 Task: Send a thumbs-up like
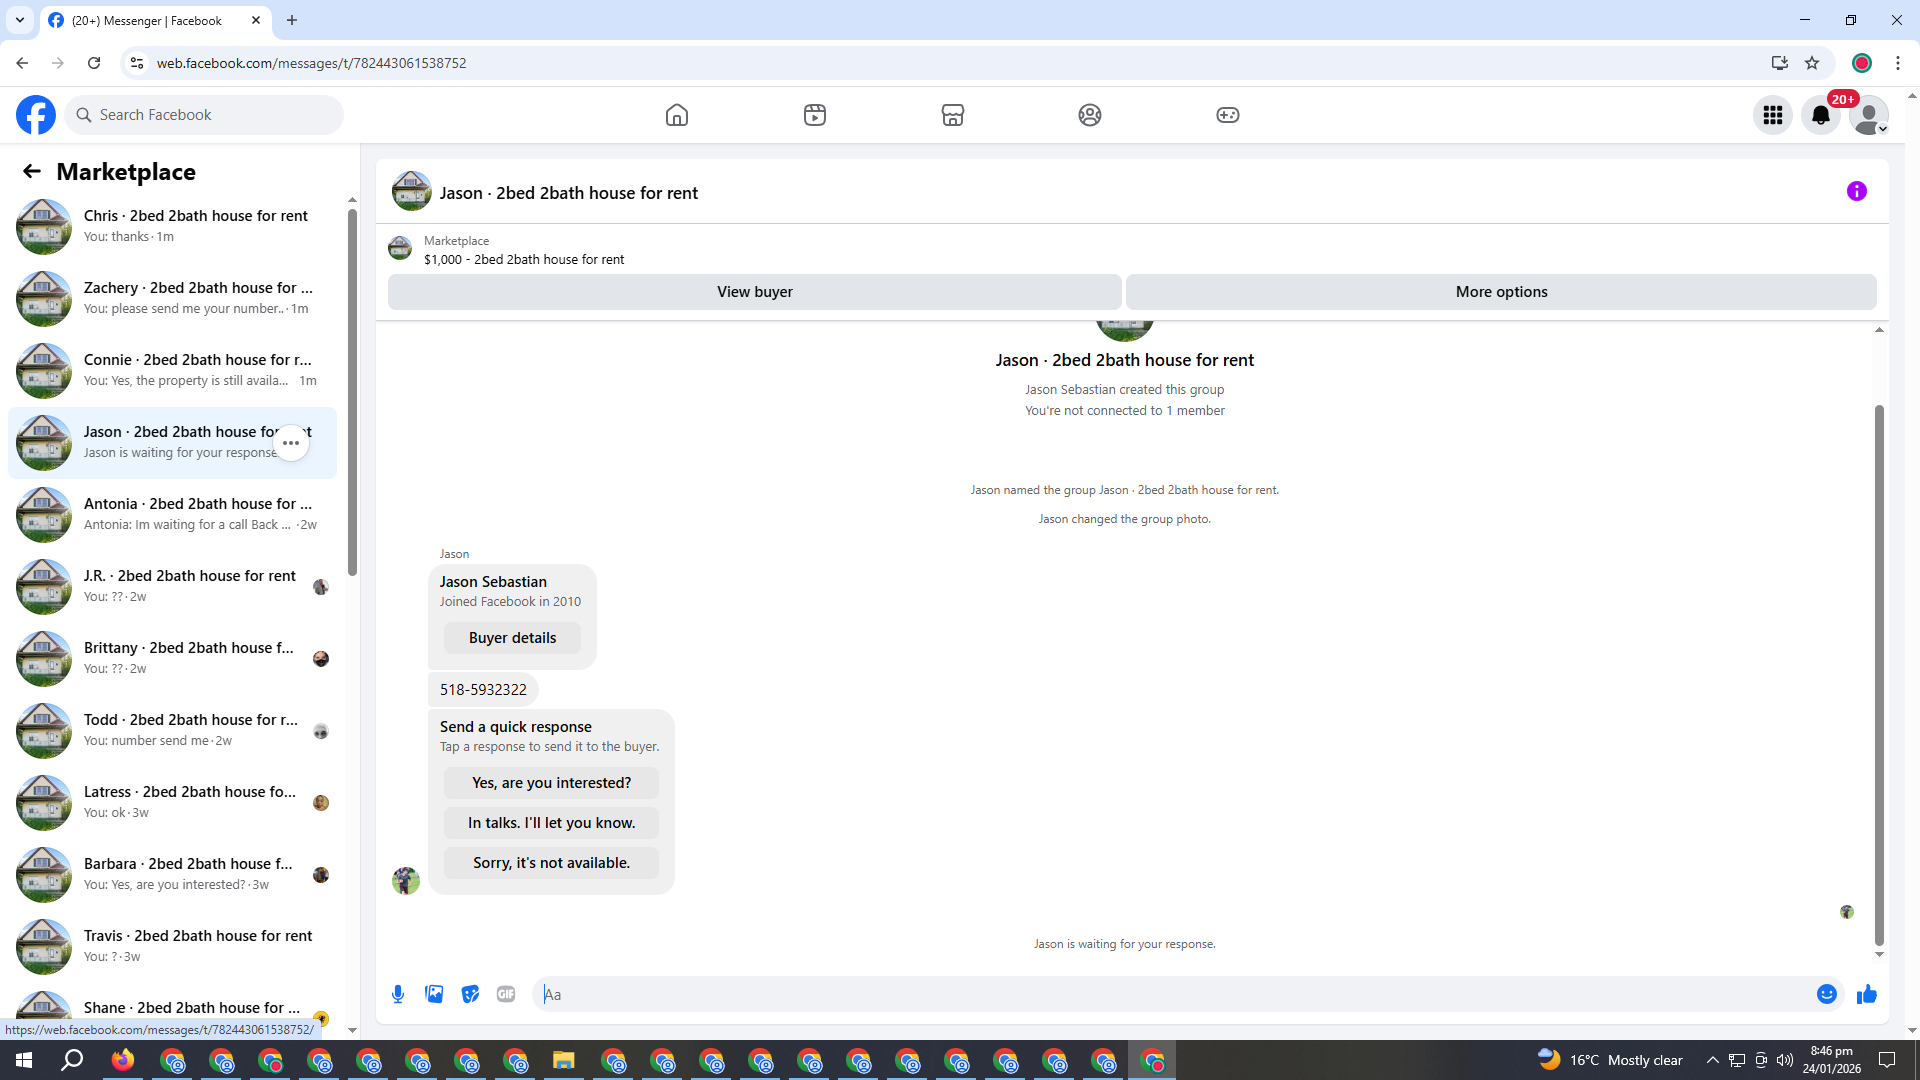tap(1866, 994)
